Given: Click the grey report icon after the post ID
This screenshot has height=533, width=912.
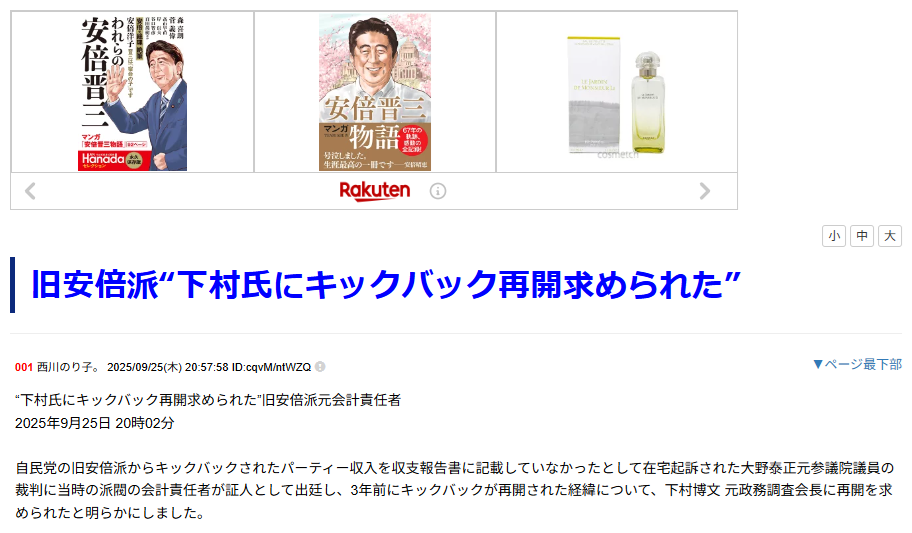Looking at the screenshot, I should click(x=320, y=367).
